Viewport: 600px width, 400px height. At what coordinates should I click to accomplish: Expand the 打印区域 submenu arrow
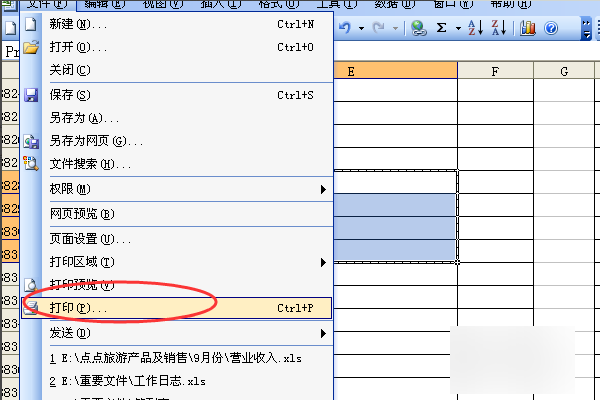pyautogui.click(x=323, y=263)
